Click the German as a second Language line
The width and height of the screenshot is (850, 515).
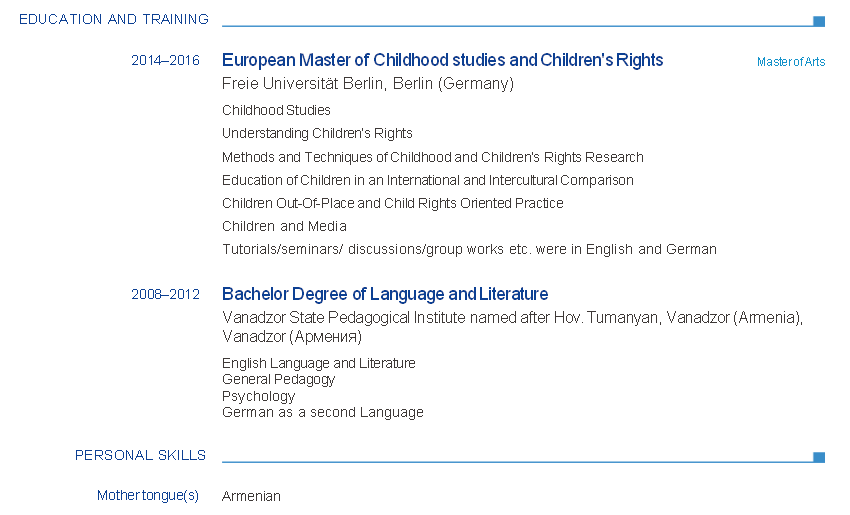coord(322,412)
